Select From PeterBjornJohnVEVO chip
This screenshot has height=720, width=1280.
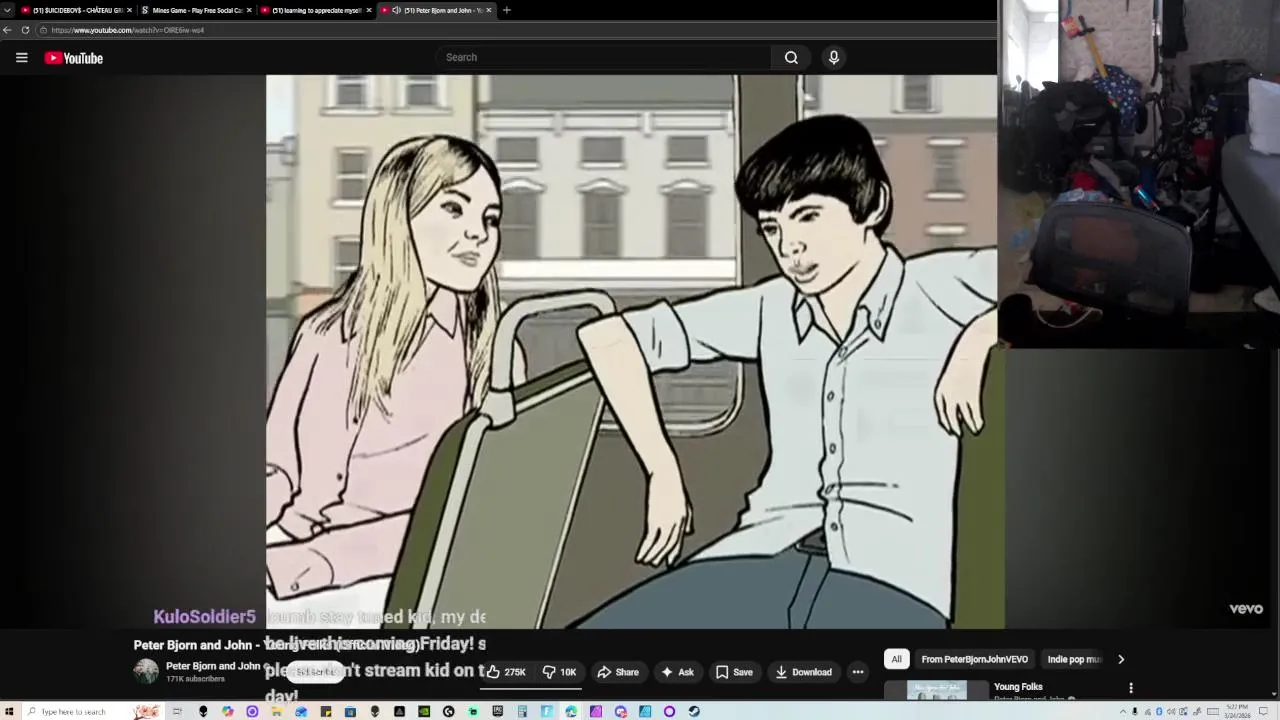tap(974, 659)
